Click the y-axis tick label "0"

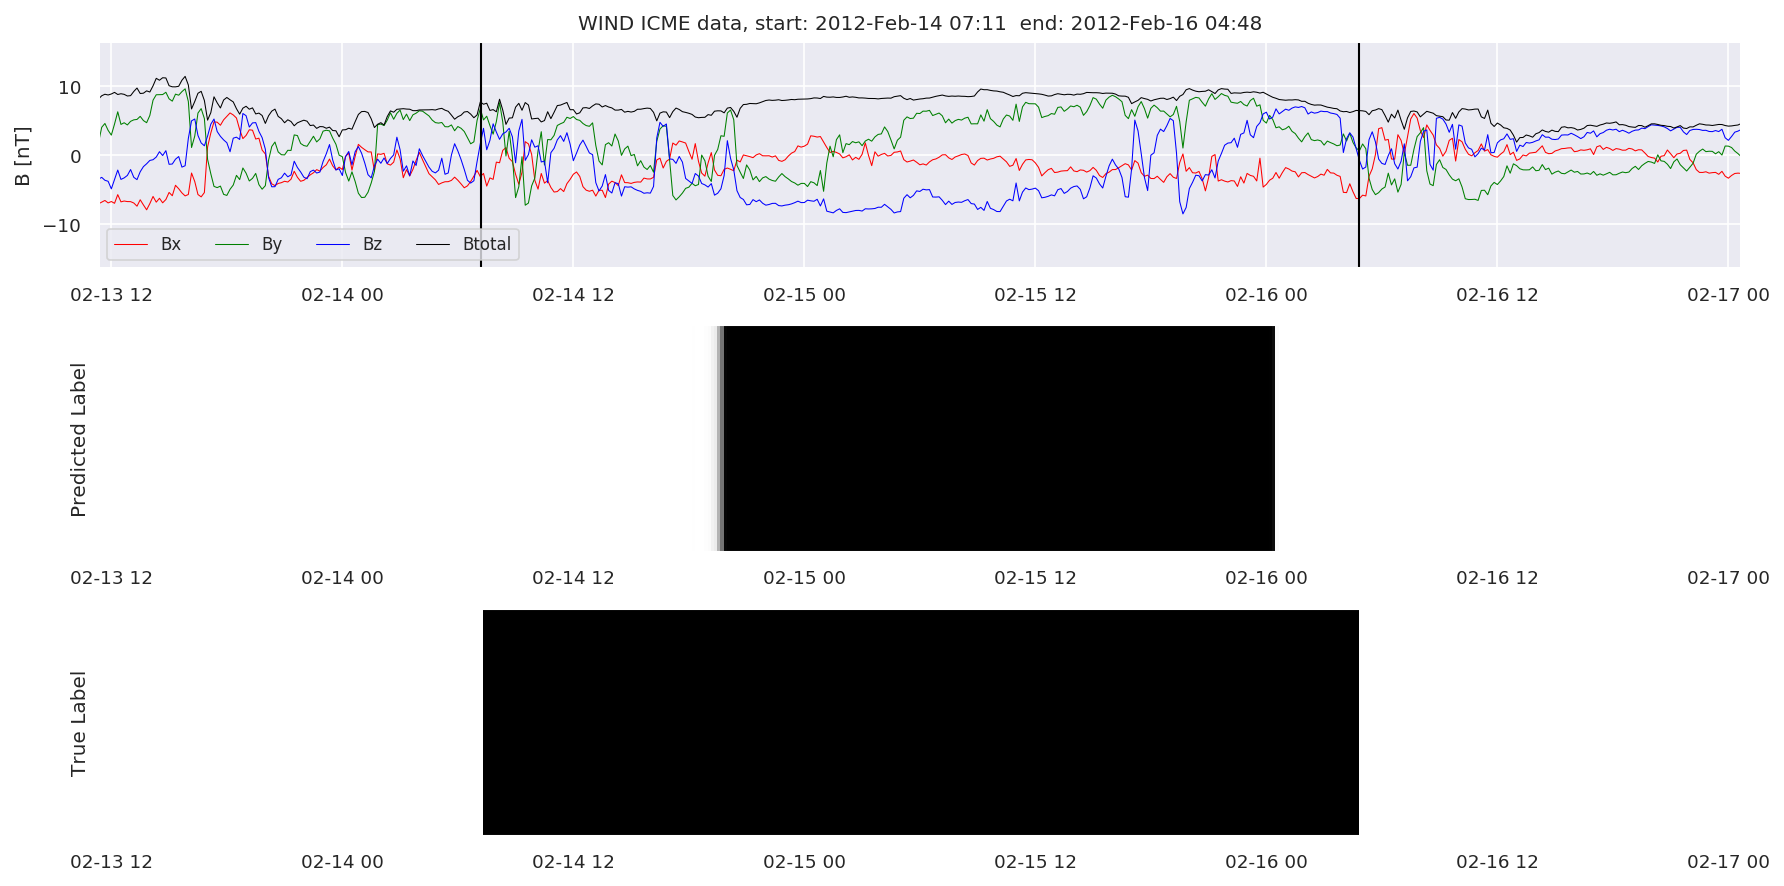click(76, 157)
